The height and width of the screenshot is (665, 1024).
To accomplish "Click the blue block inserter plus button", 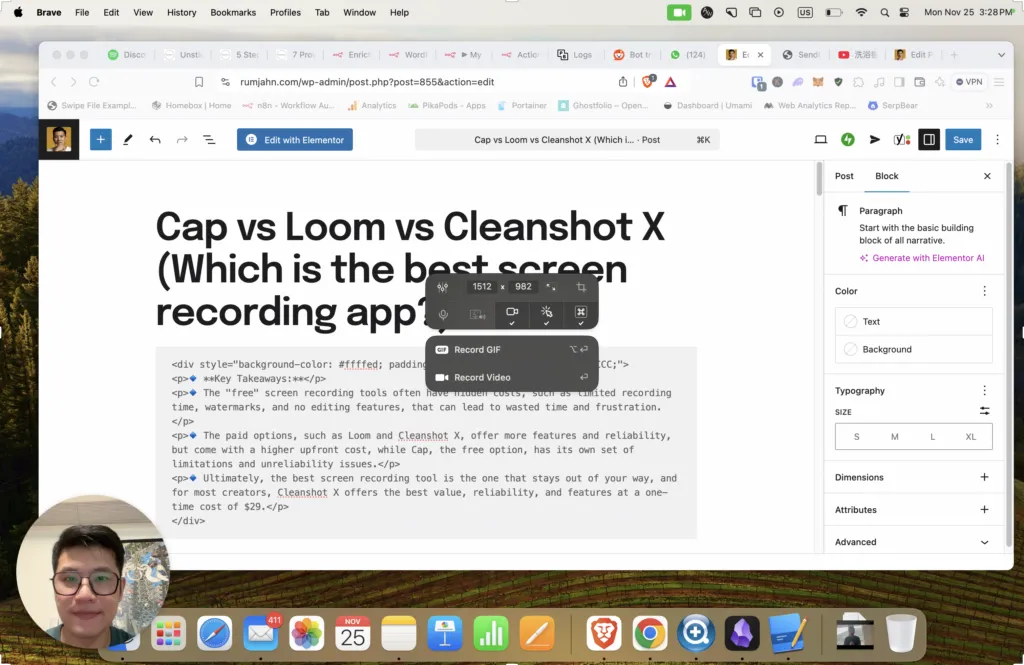I will point(101,140).
